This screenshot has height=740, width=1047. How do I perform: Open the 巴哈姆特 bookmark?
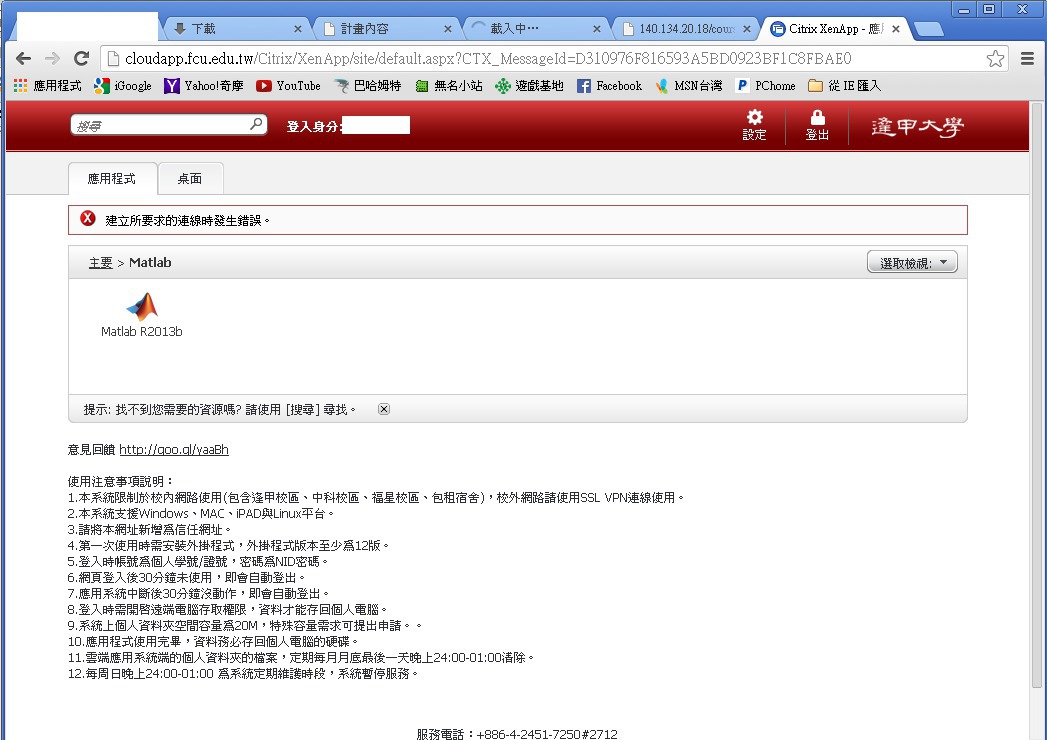368,85
